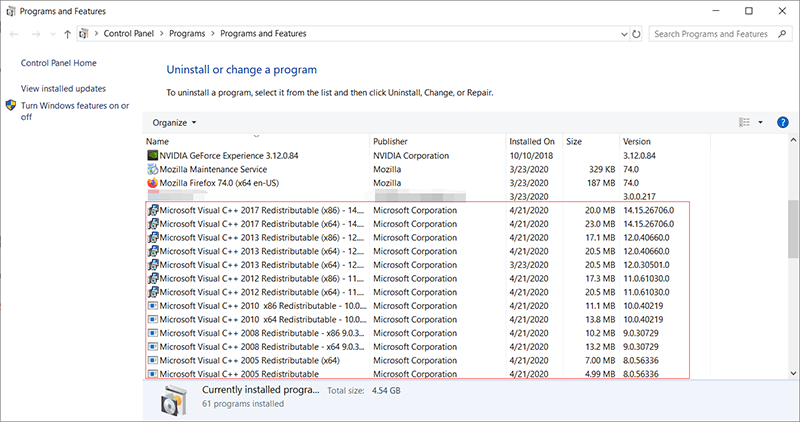Select the Programs and Features breadcrumb
Screen dimensions: 800x422
coord(263,34)
